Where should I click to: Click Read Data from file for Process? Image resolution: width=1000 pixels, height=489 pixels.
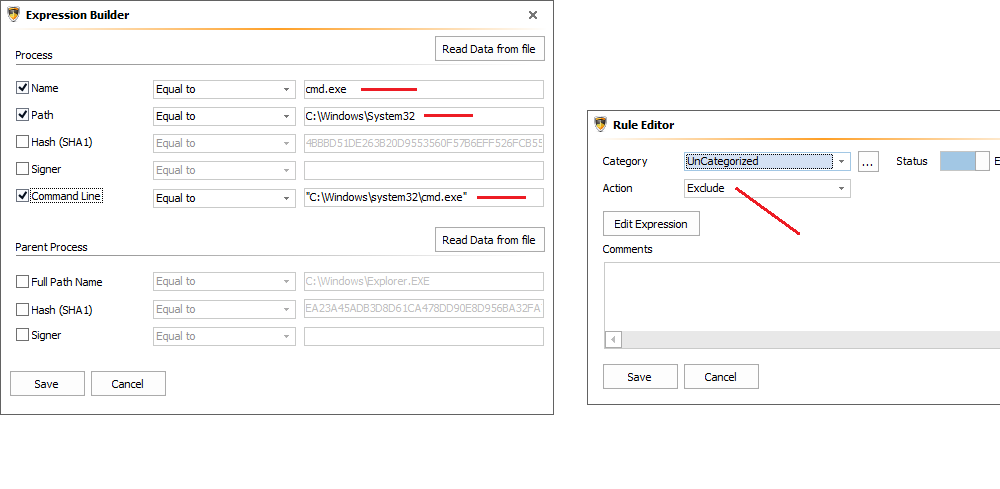[x=490, y=49]
